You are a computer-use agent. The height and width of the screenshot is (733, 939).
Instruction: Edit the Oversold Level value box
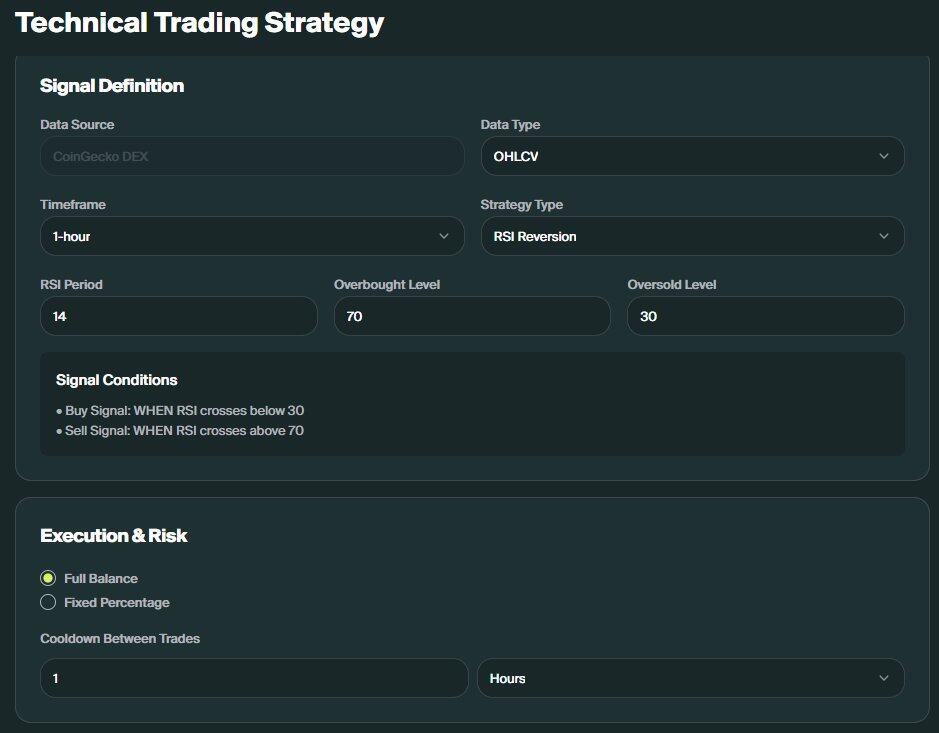(765, 316)
